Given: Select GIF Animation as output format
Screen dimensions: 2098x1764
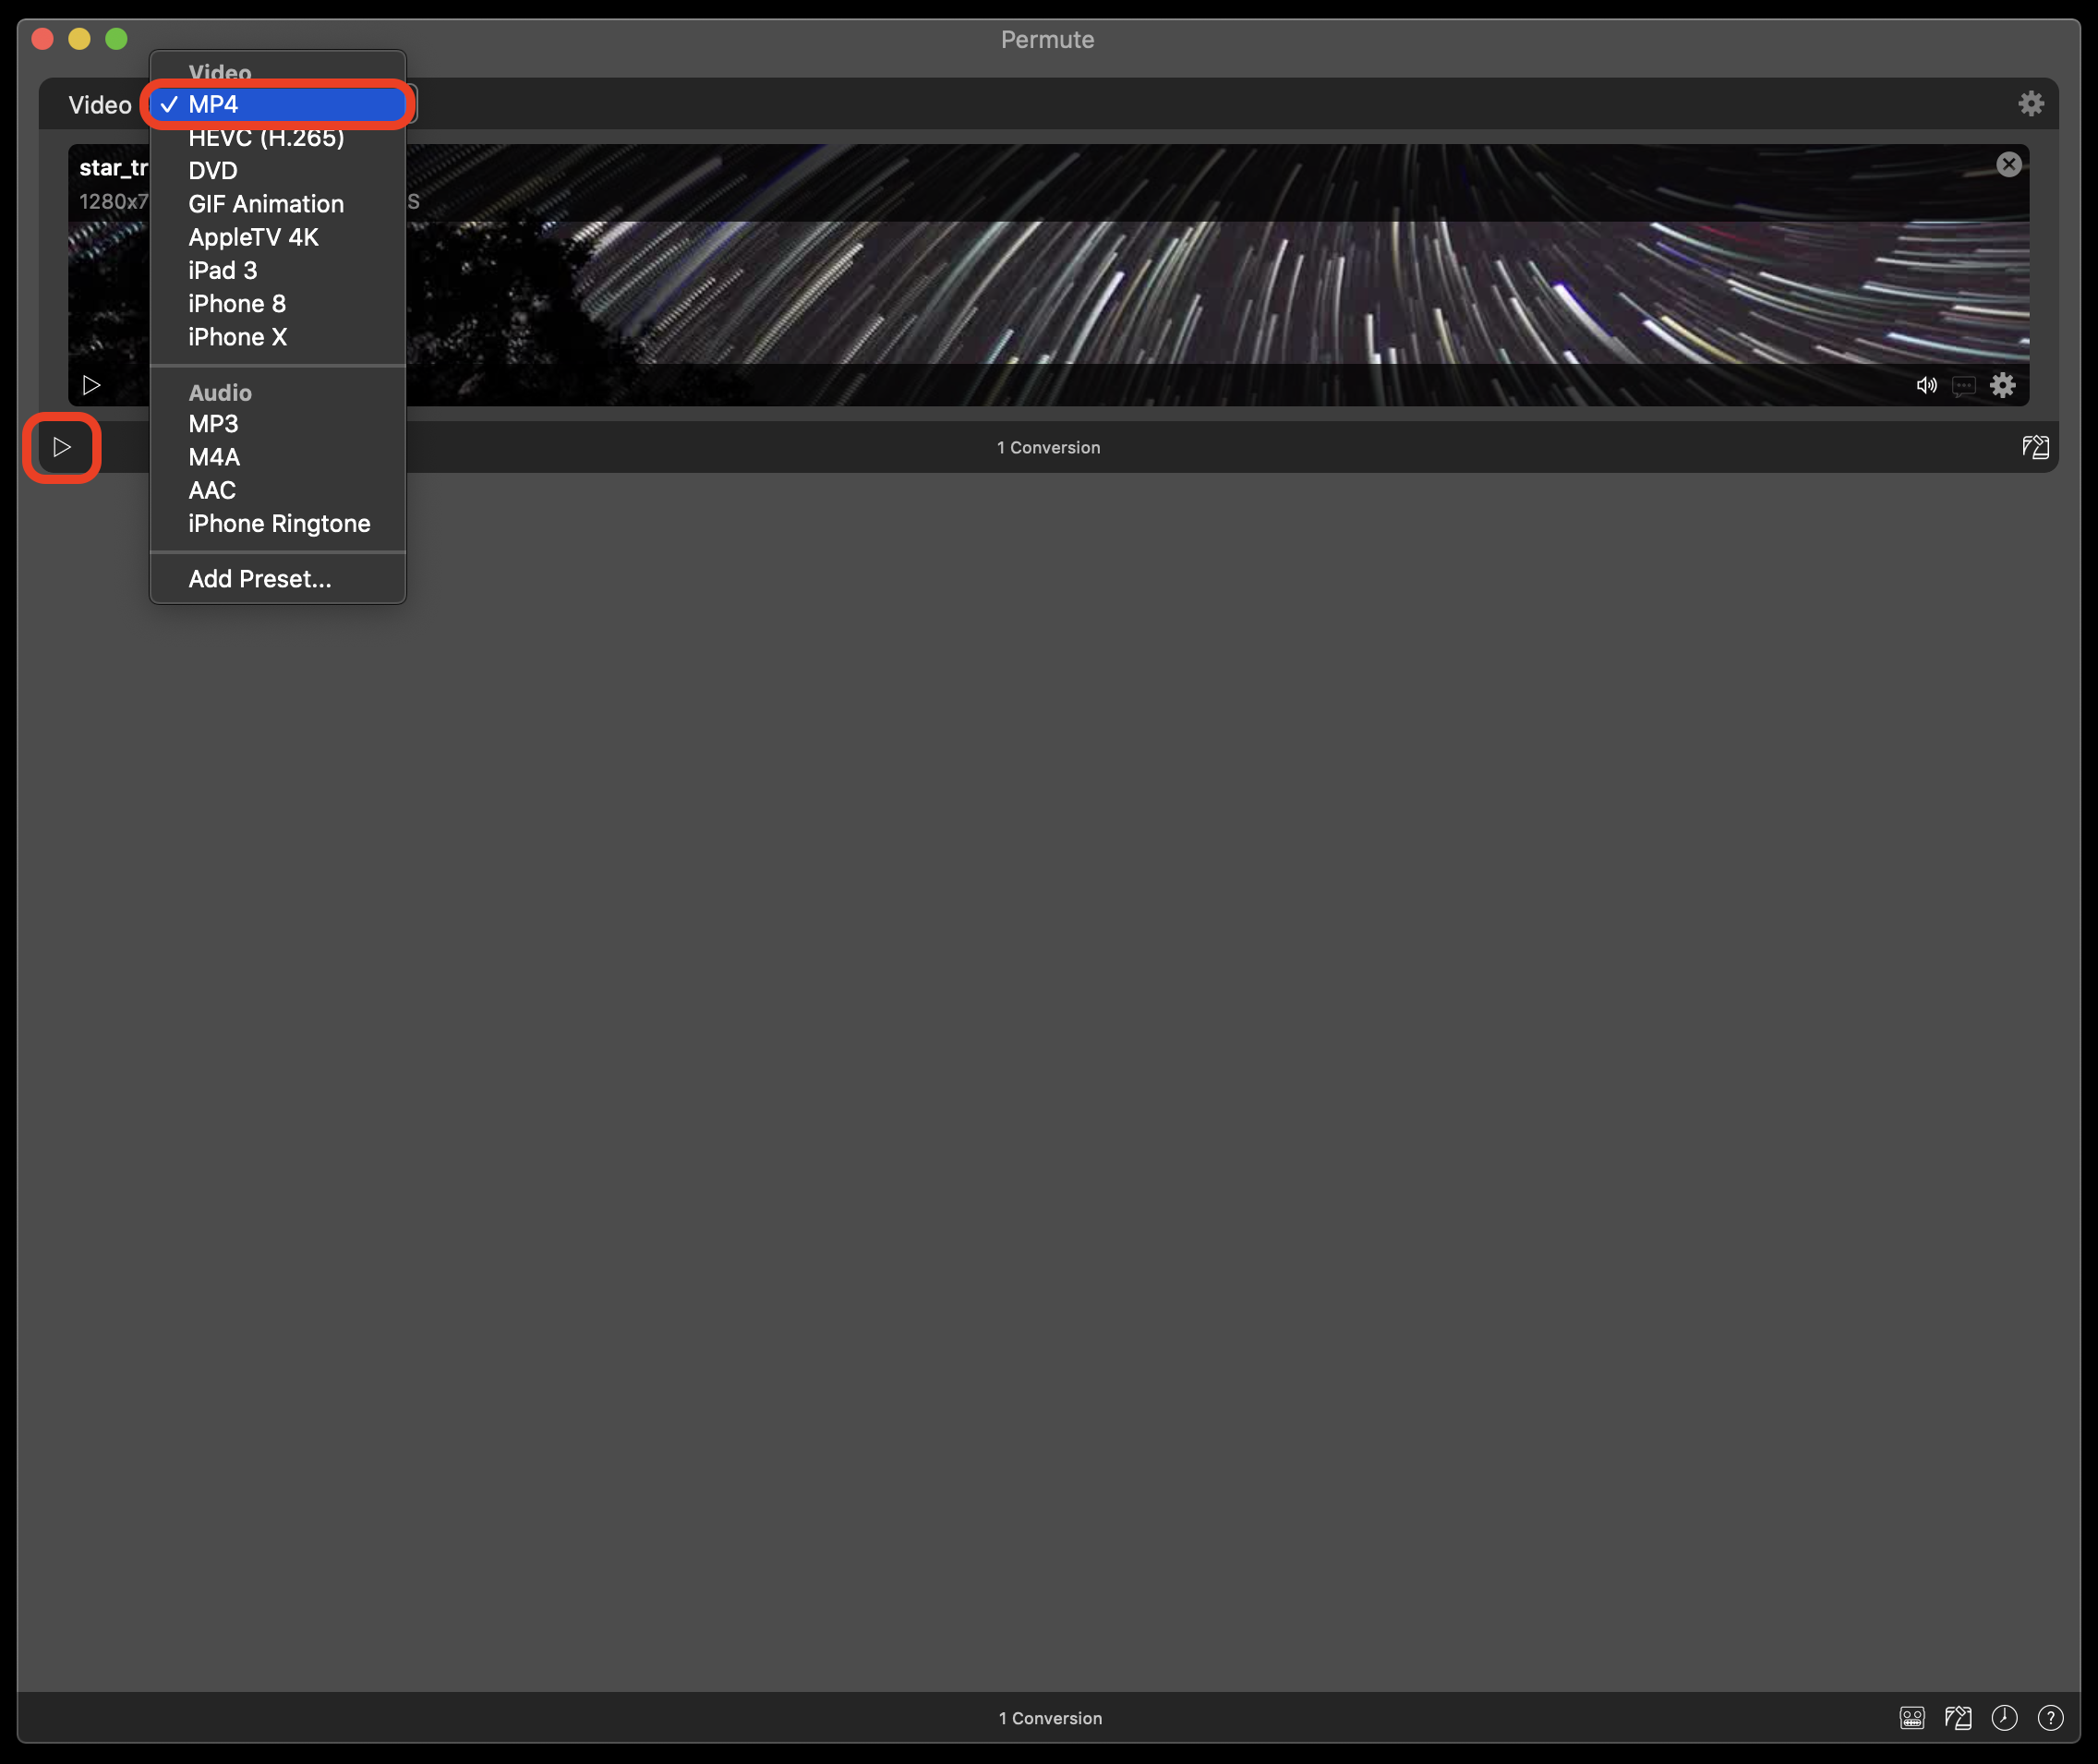Looking at the screenshot, I should [x=265, y=203].
